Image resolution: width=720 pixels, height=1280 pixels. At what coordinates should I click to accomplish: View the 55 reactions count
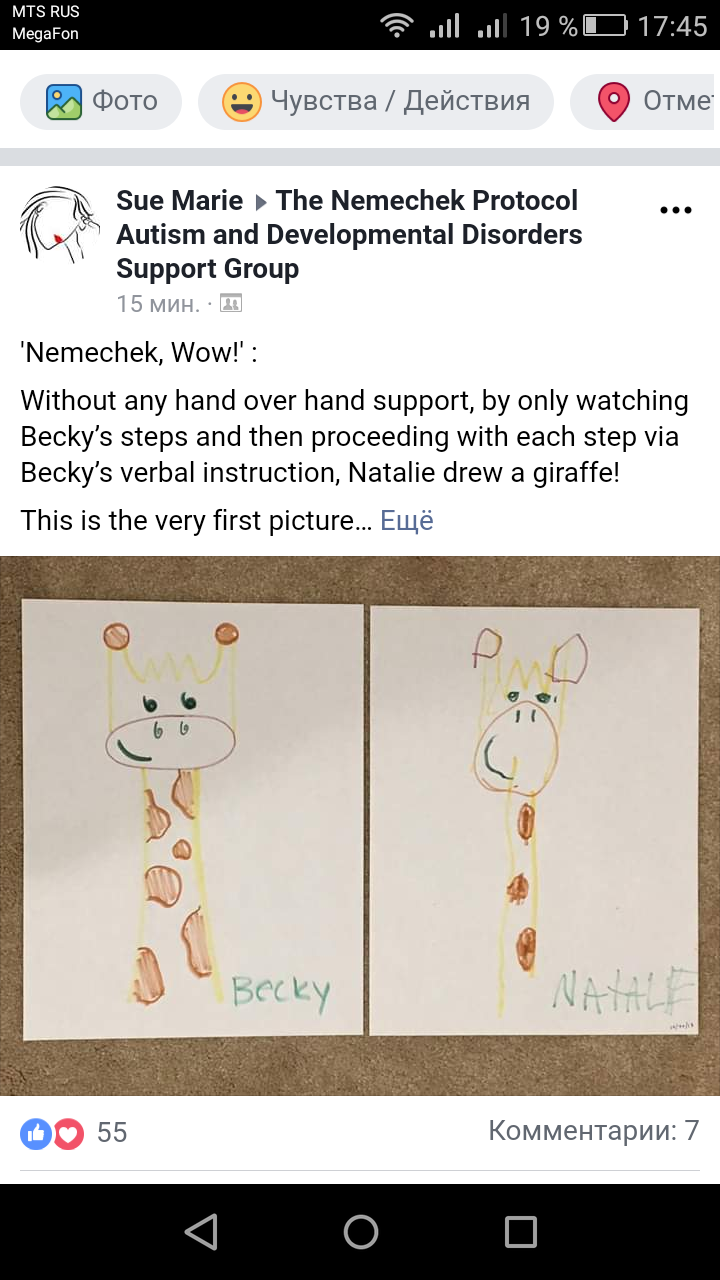click(112, 1132)
